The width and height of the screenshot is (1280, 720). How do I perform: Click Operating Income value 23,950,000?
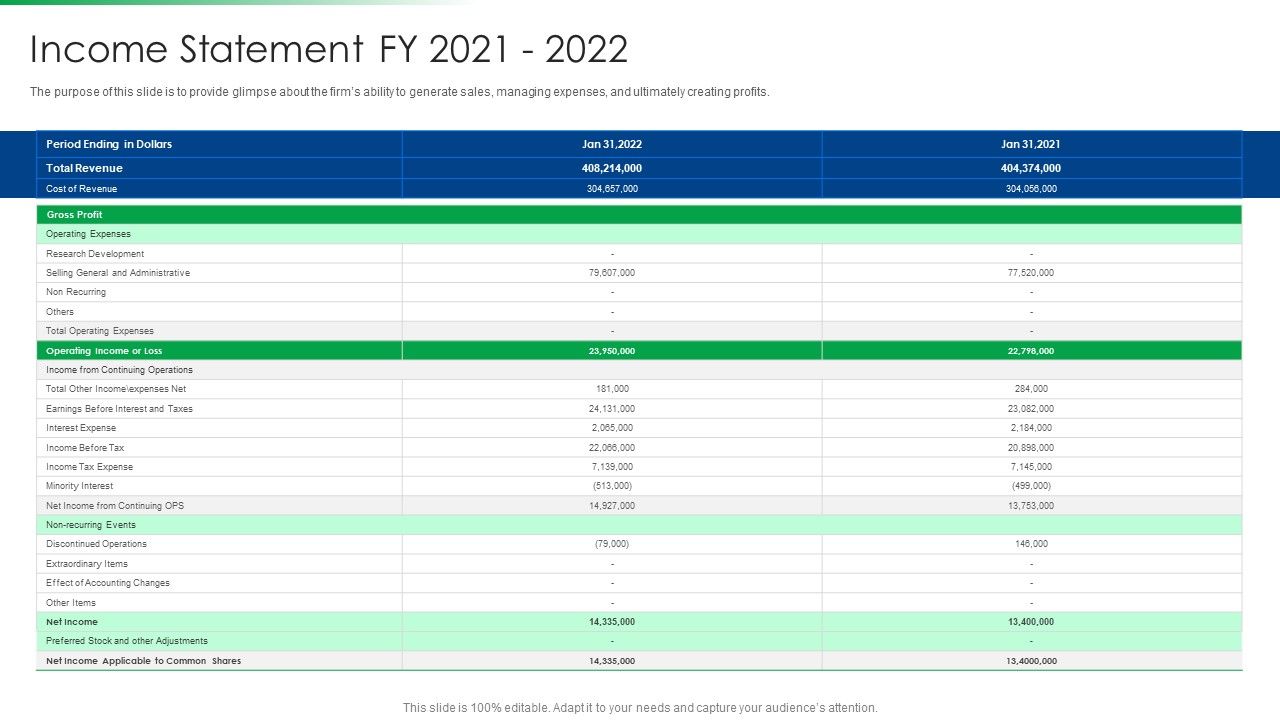point(612,351)
